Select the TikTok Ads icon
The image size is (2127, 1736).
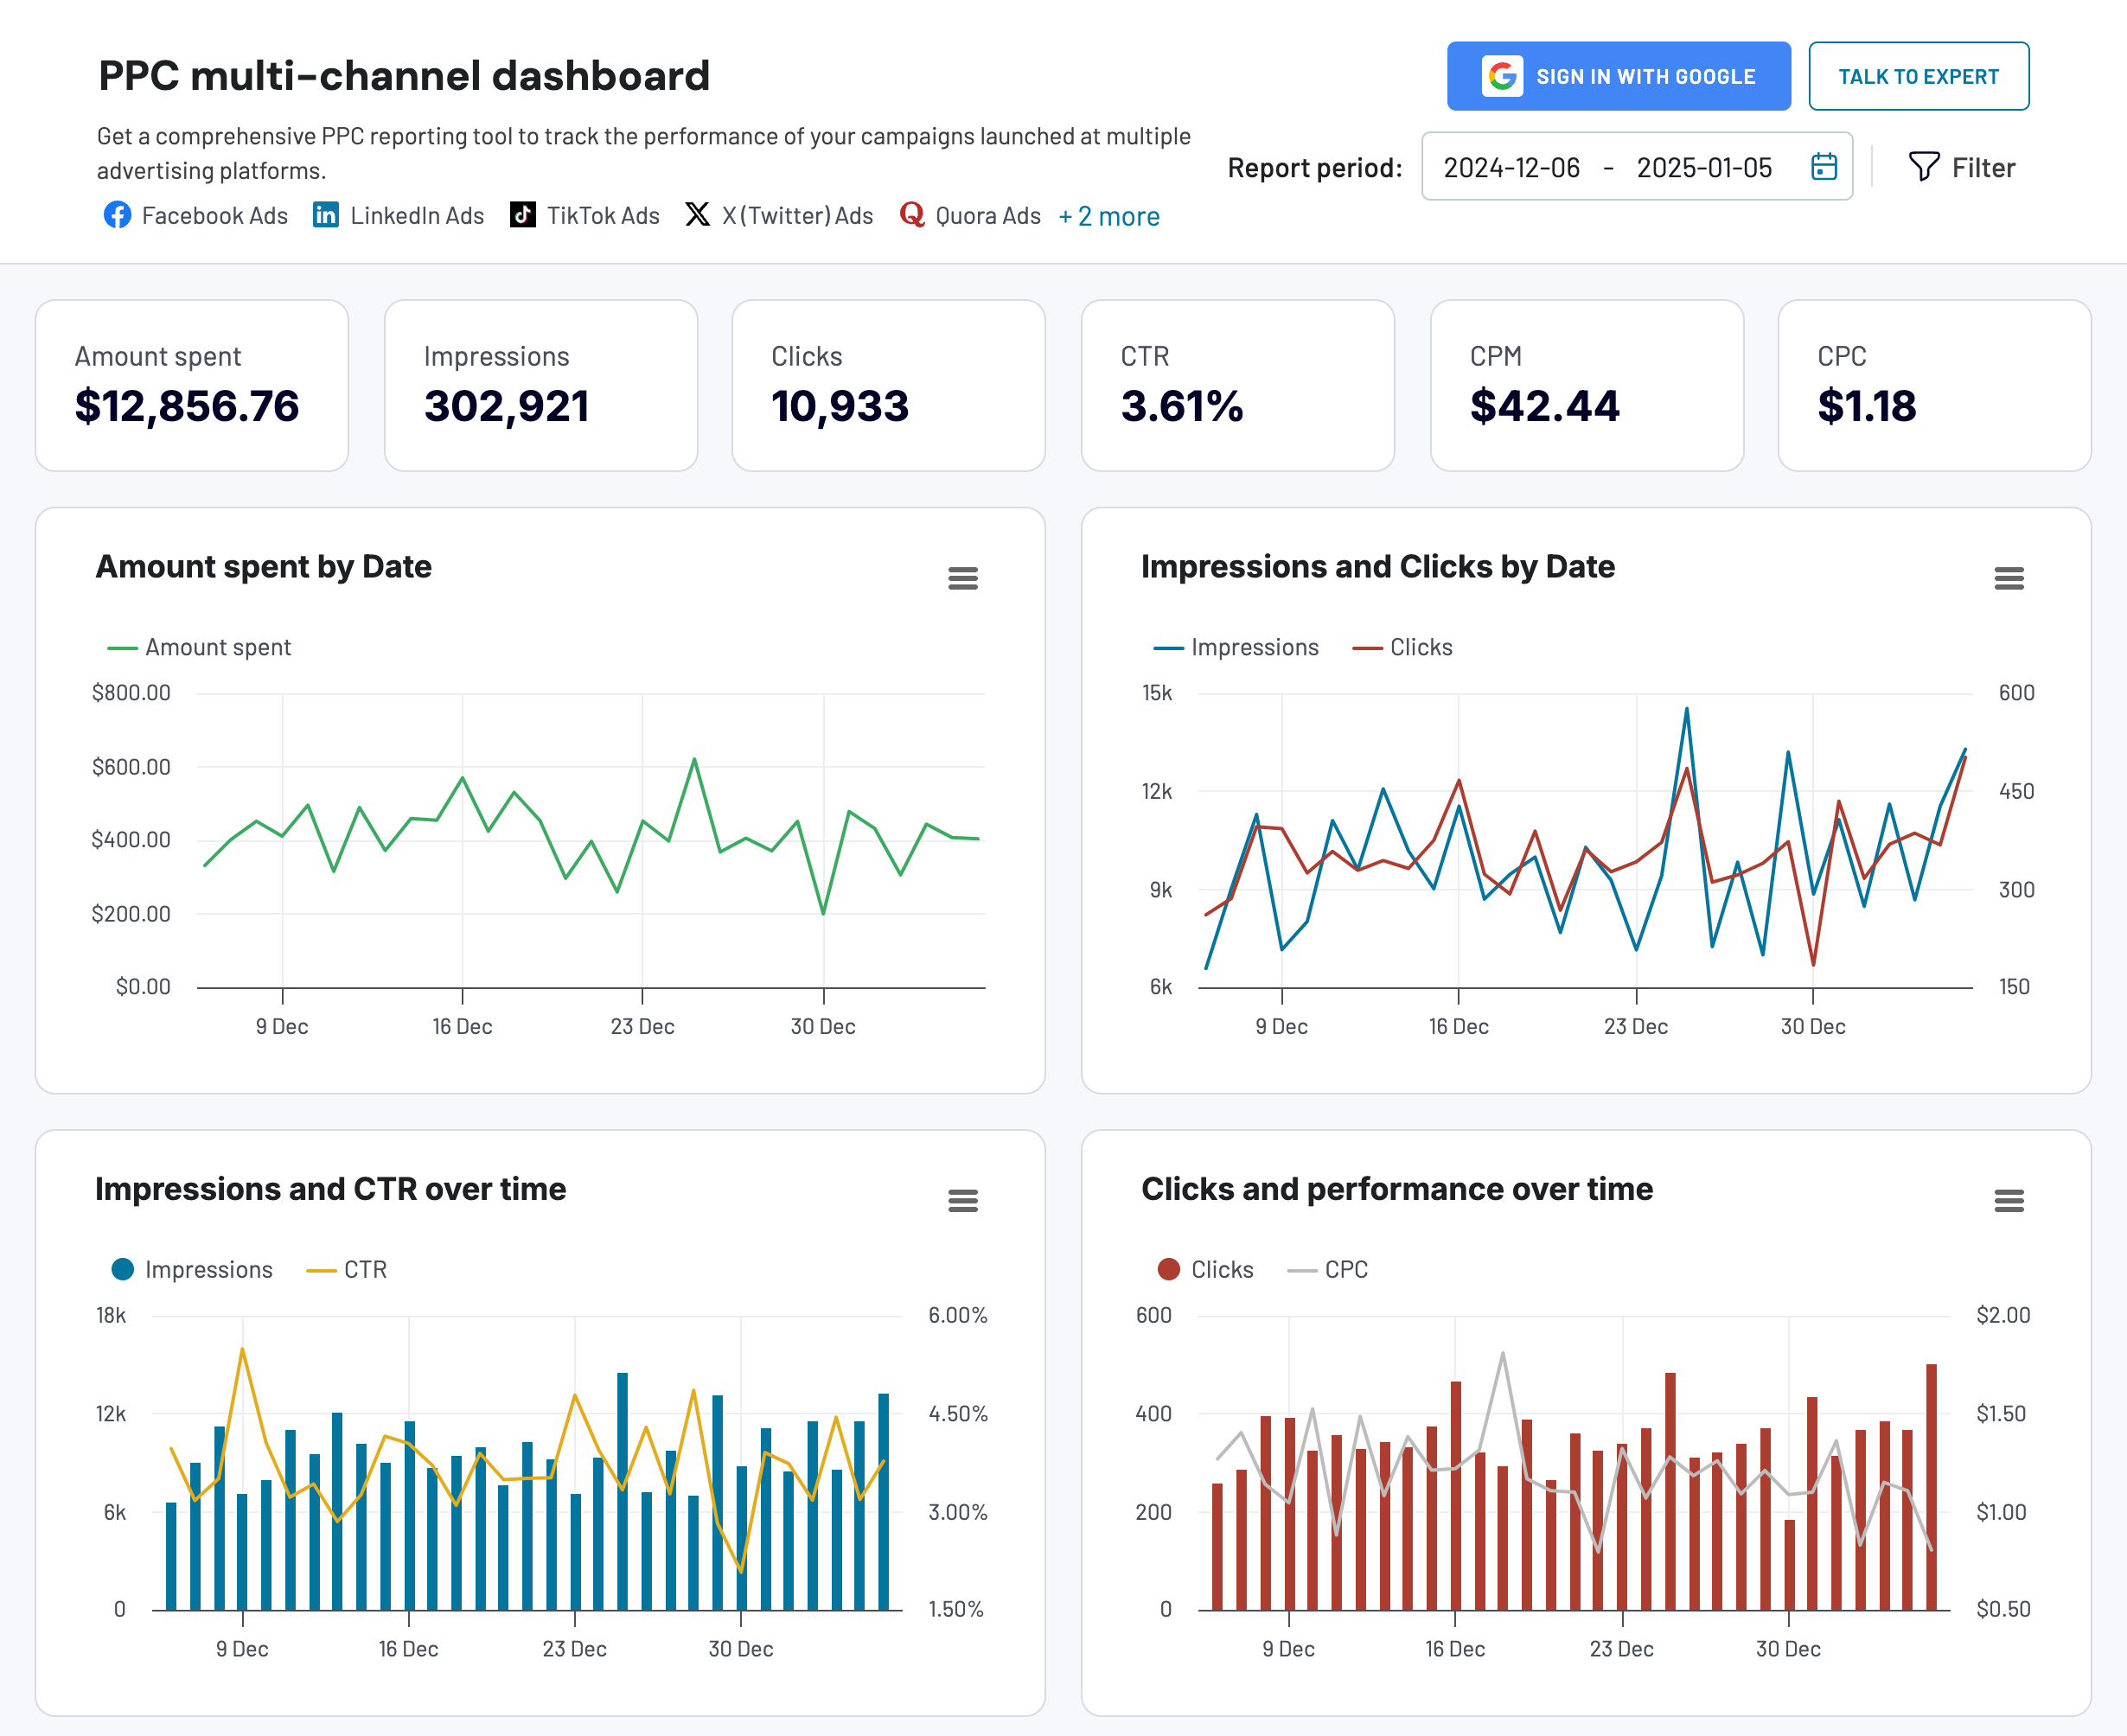[522, 215]
